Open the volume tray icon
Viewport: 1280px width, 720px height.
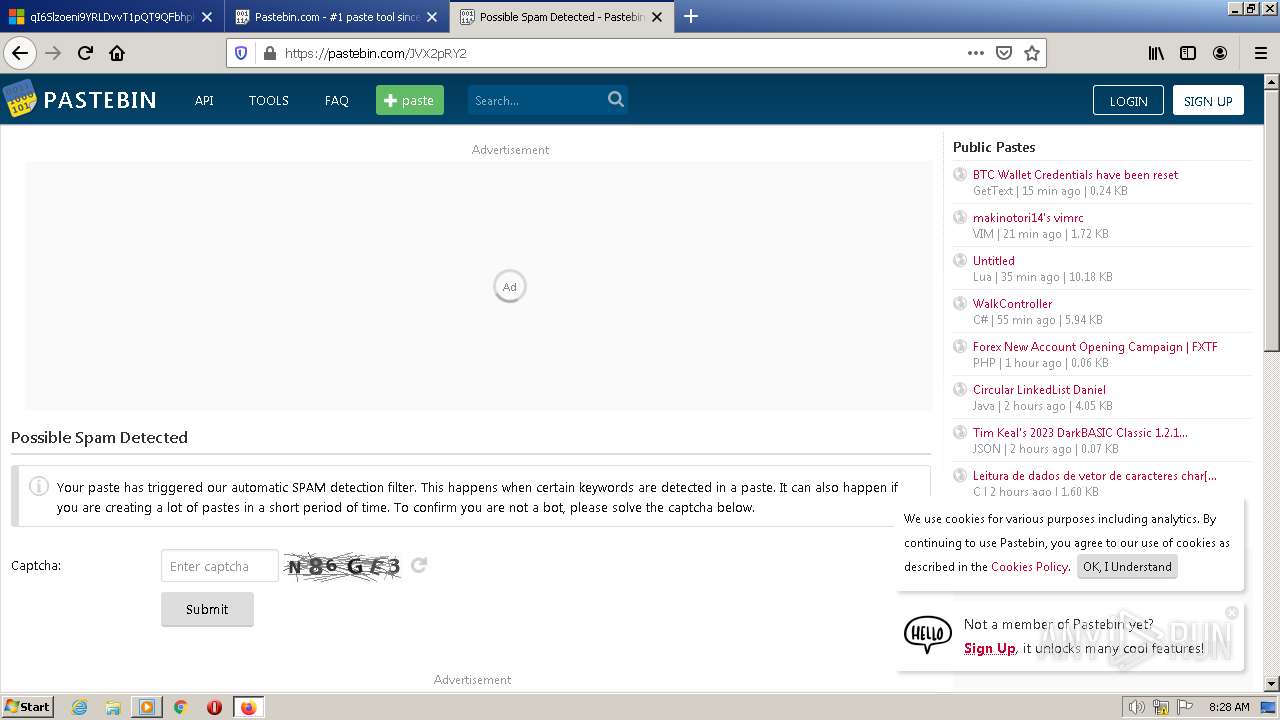(1137, 707)
